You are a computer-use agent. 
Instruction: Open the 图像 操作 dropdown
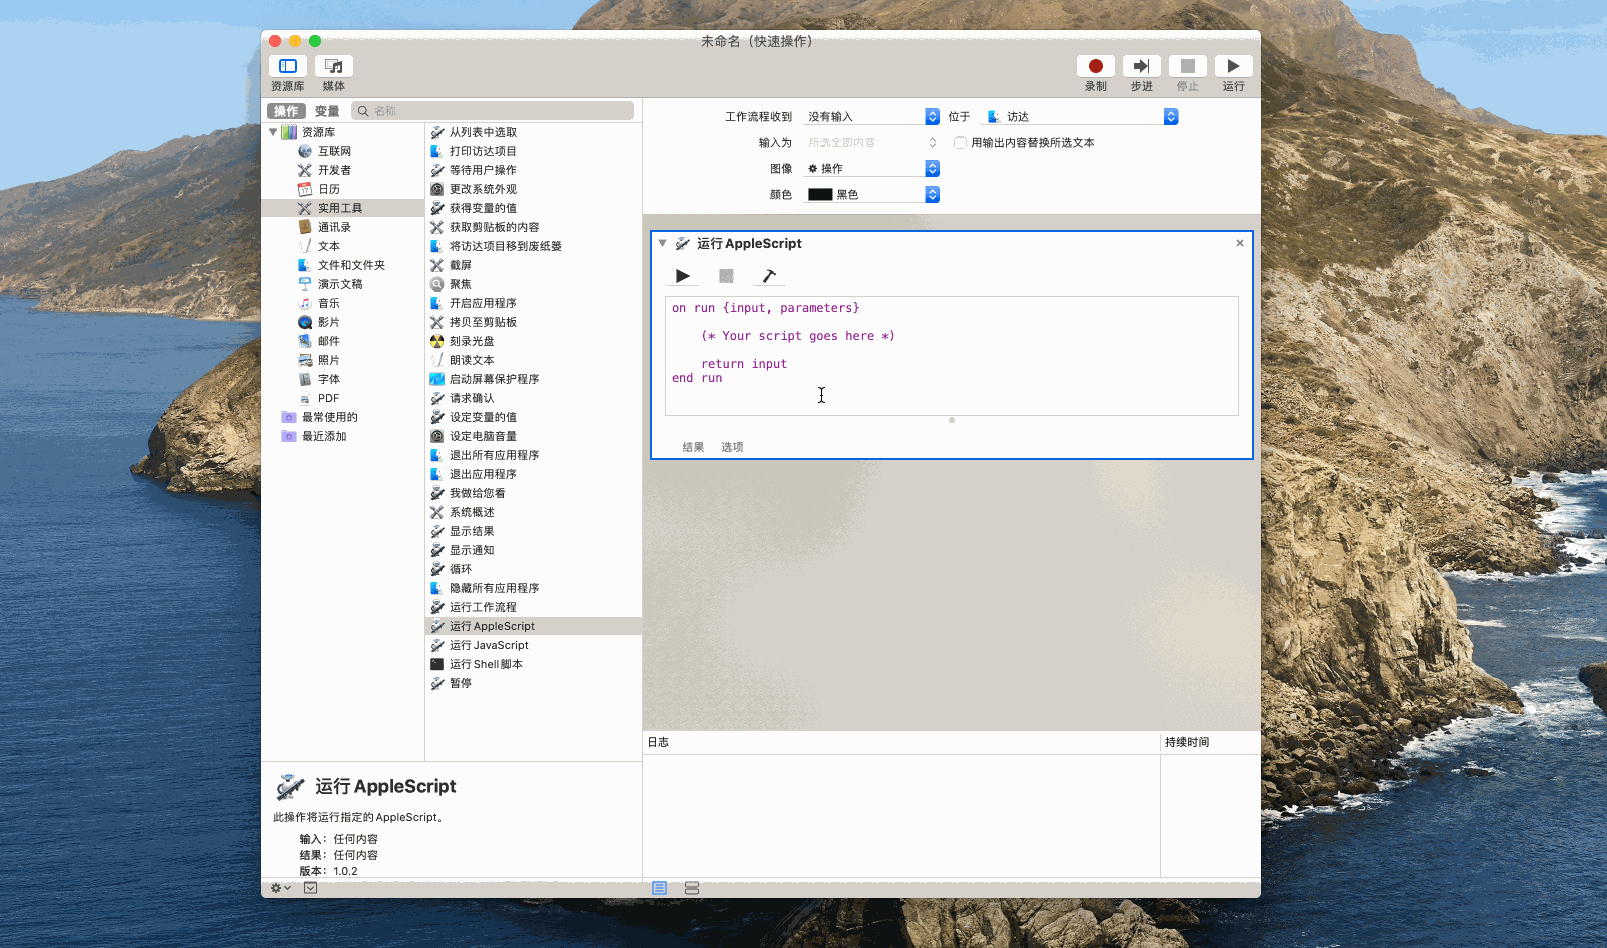click(872, 169)
